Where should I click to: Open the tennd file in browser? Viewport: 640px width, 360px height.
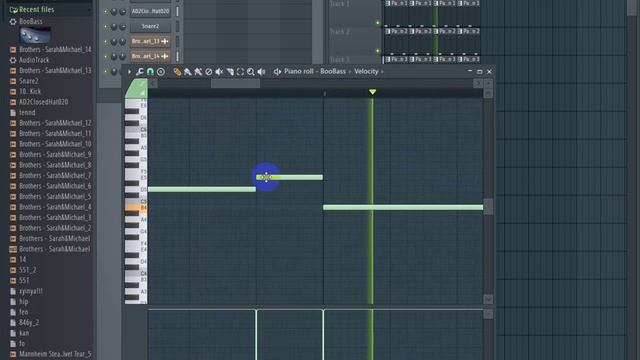coord(27,113)
